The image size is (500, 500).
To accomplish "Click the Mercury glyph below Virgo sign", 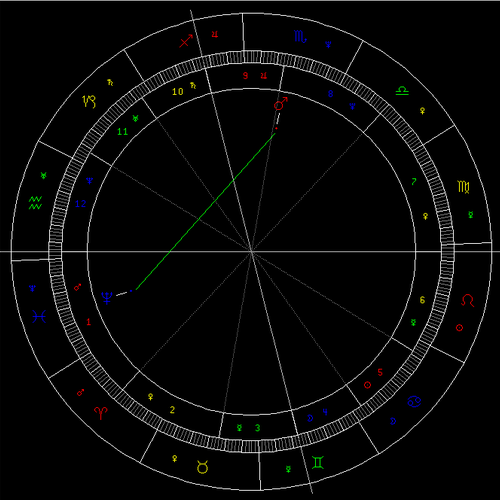I will pos(471,215).
